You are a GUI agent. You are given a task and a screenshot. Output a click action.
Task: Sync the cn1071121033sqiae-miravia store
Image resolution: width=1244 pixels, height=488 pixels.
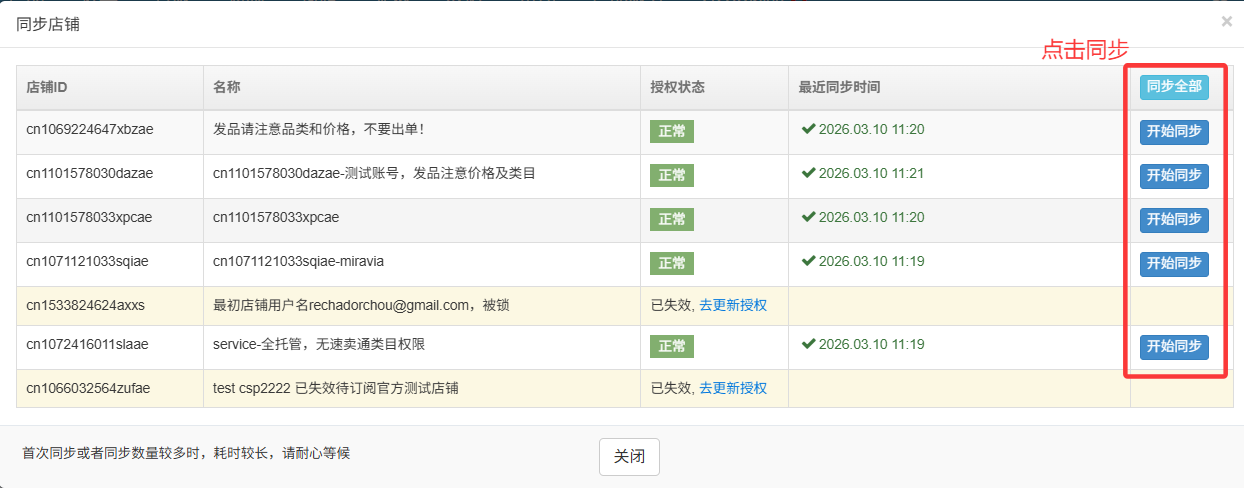tap(1174, 264)
